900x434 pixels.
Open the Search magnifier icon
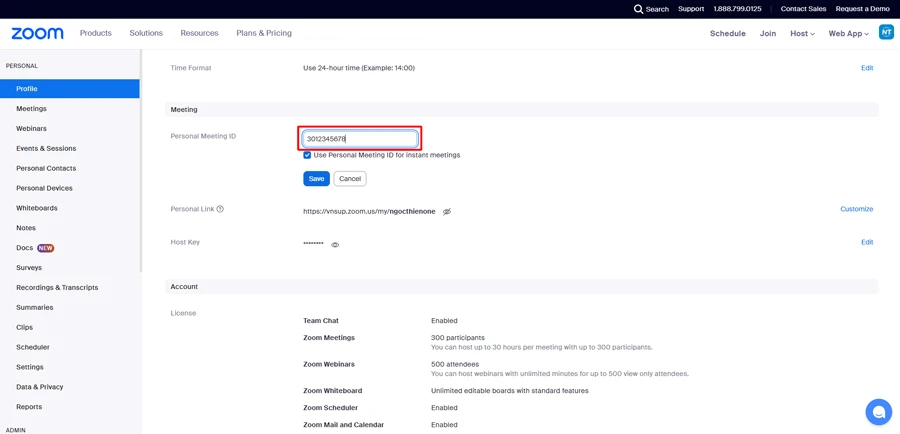tap(639, 9)
